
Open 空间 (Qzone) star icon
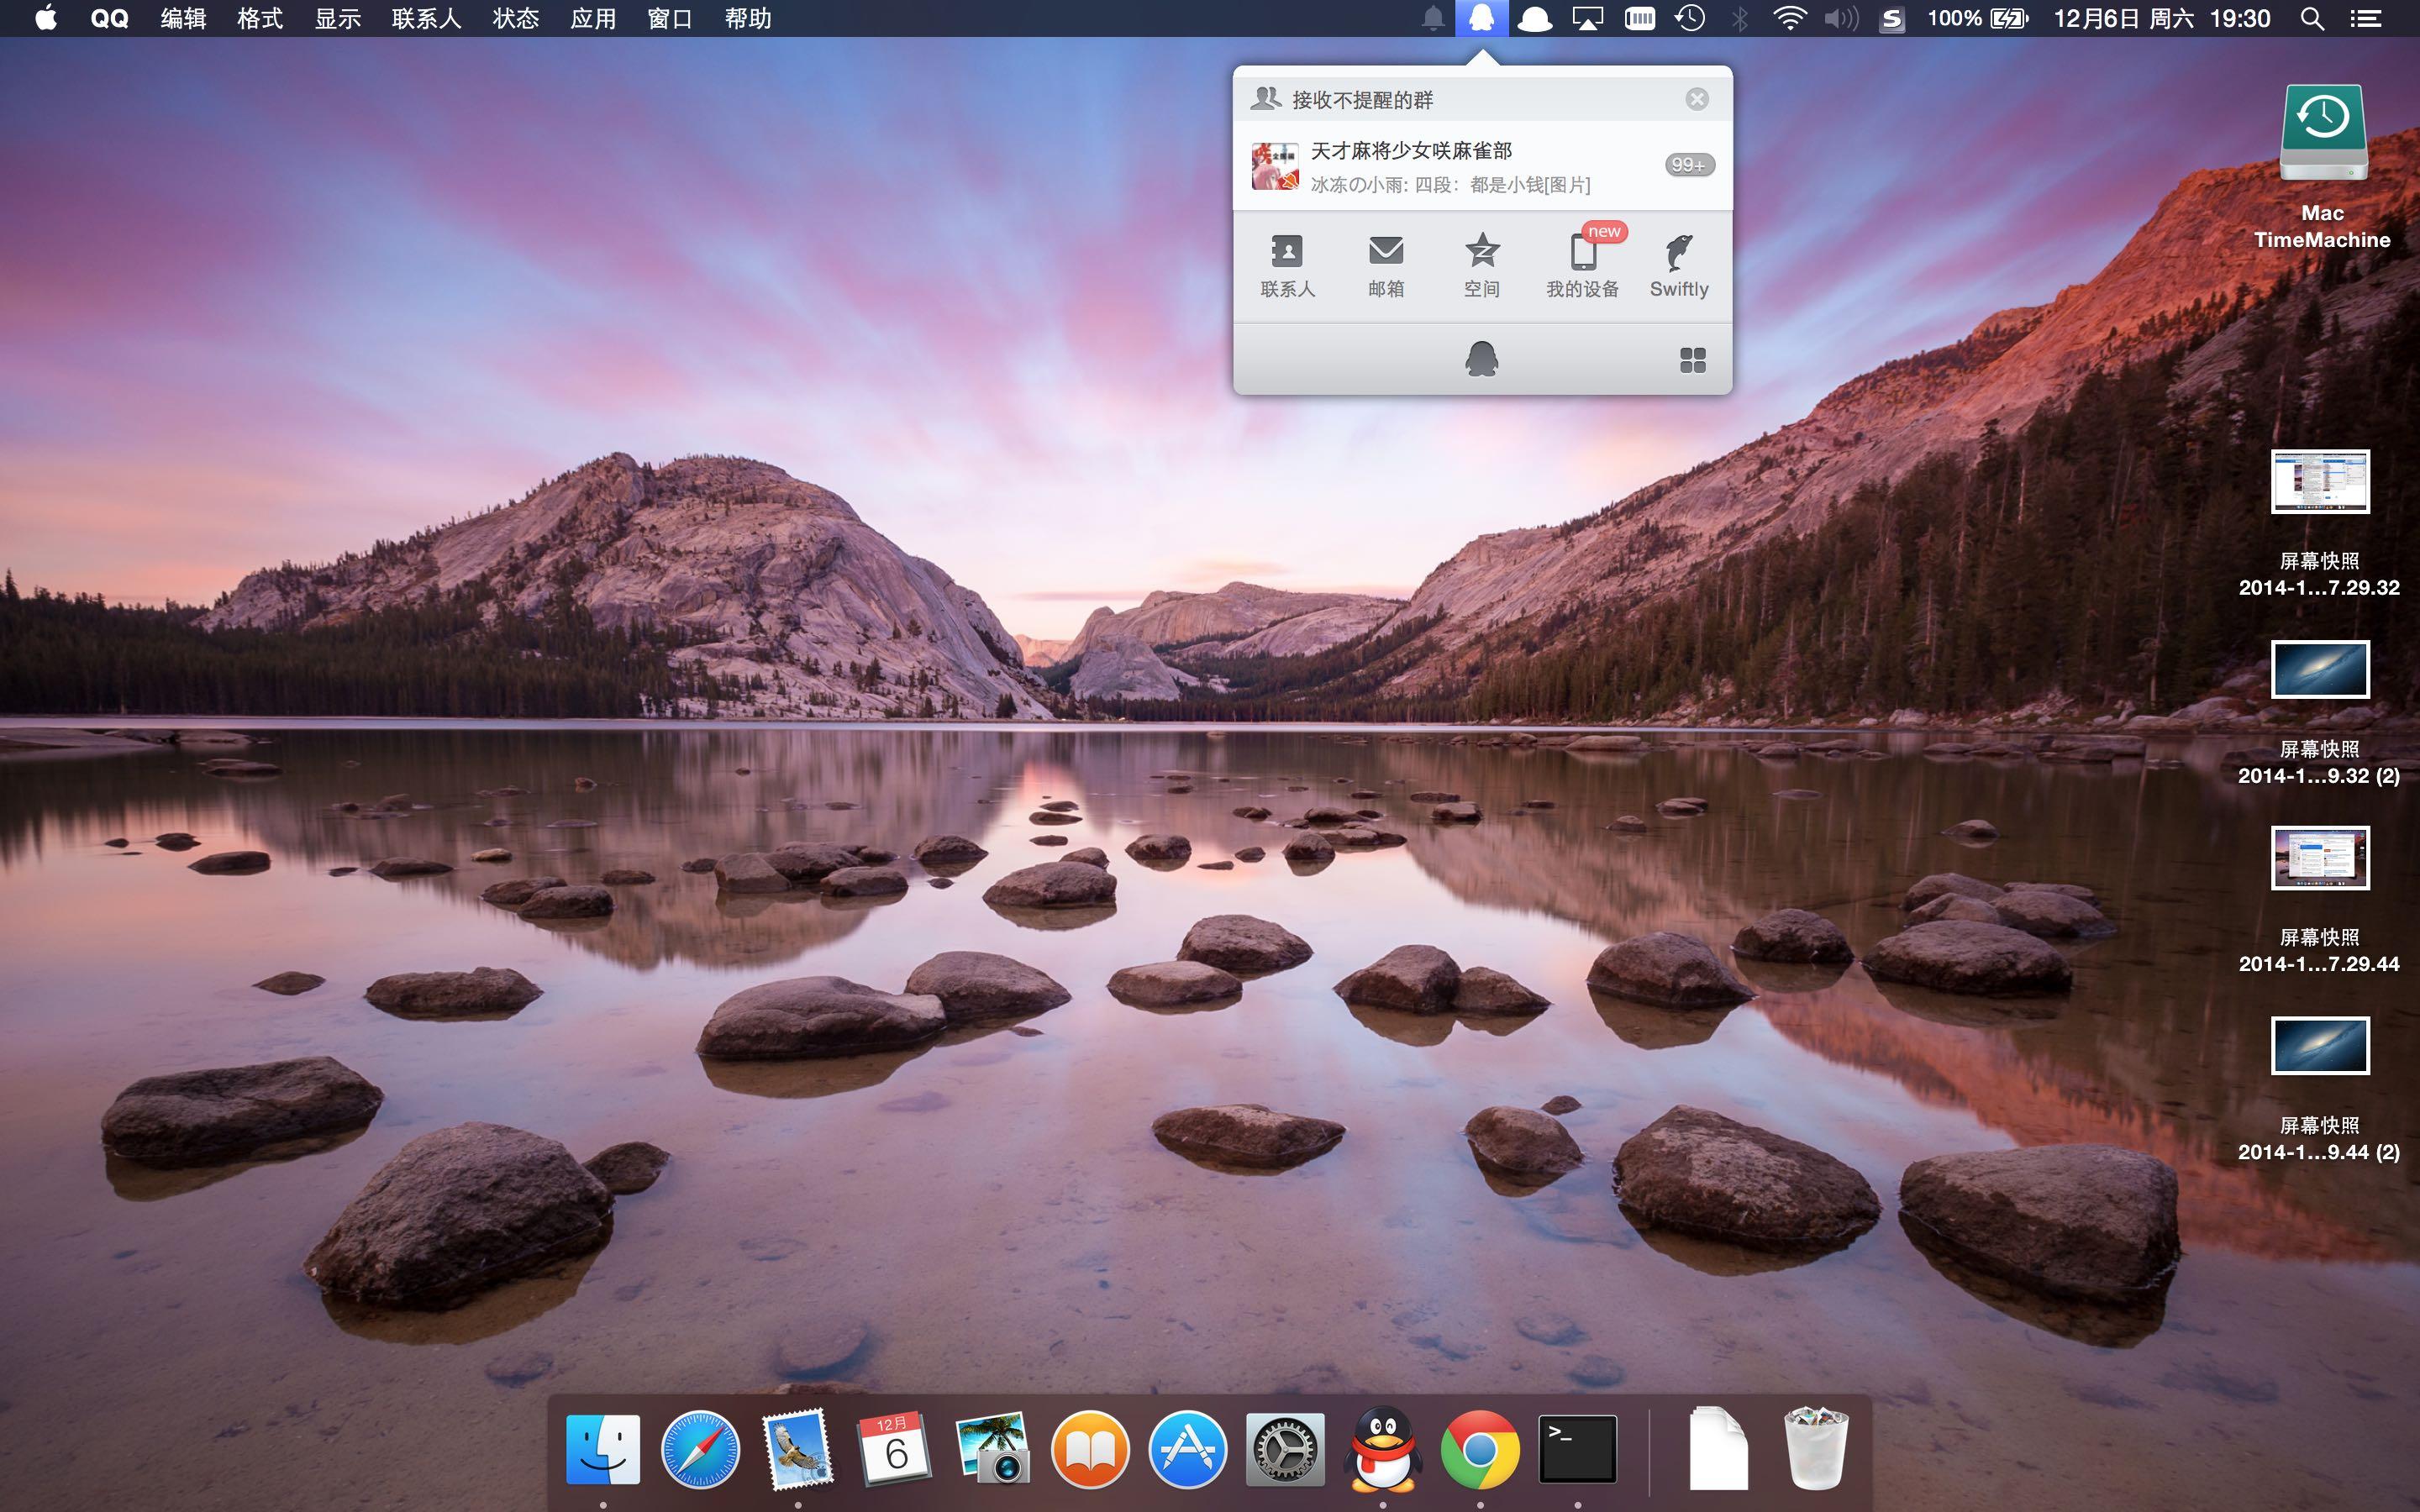pos(1482,262)
